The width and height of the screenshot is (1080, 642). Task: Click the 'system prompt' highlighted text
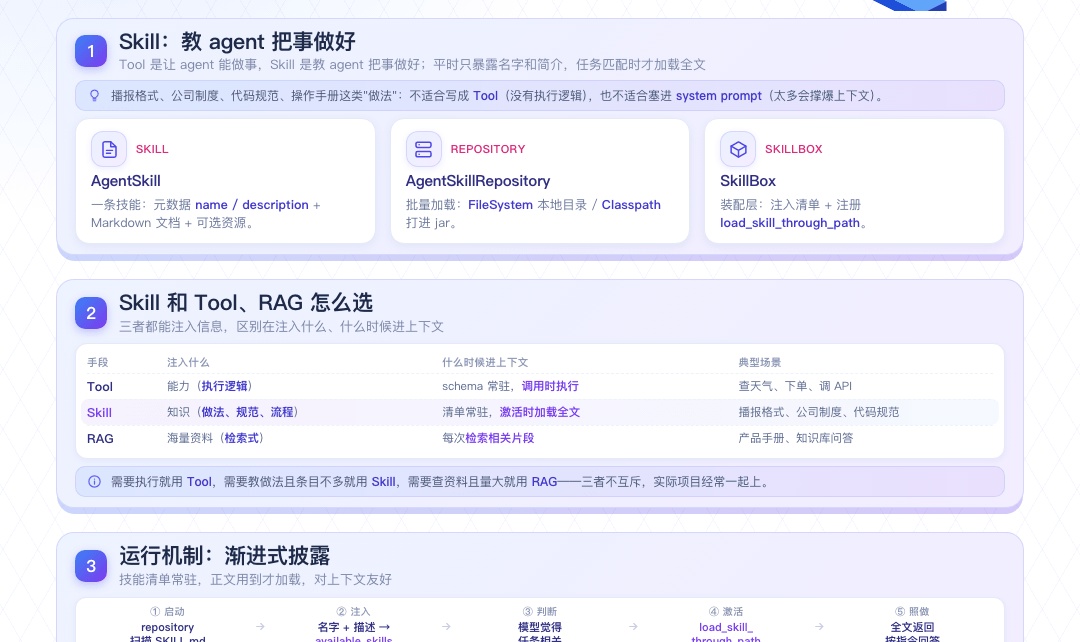click(x=718, y=96)
